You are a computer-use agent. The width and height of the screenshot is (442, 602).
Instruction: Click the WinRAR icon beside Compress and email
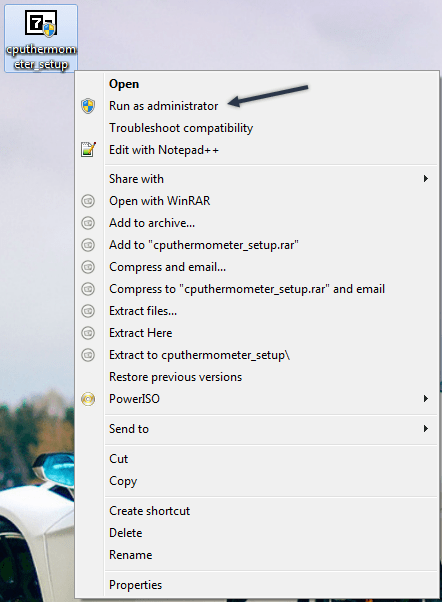(x=88, y=267)
